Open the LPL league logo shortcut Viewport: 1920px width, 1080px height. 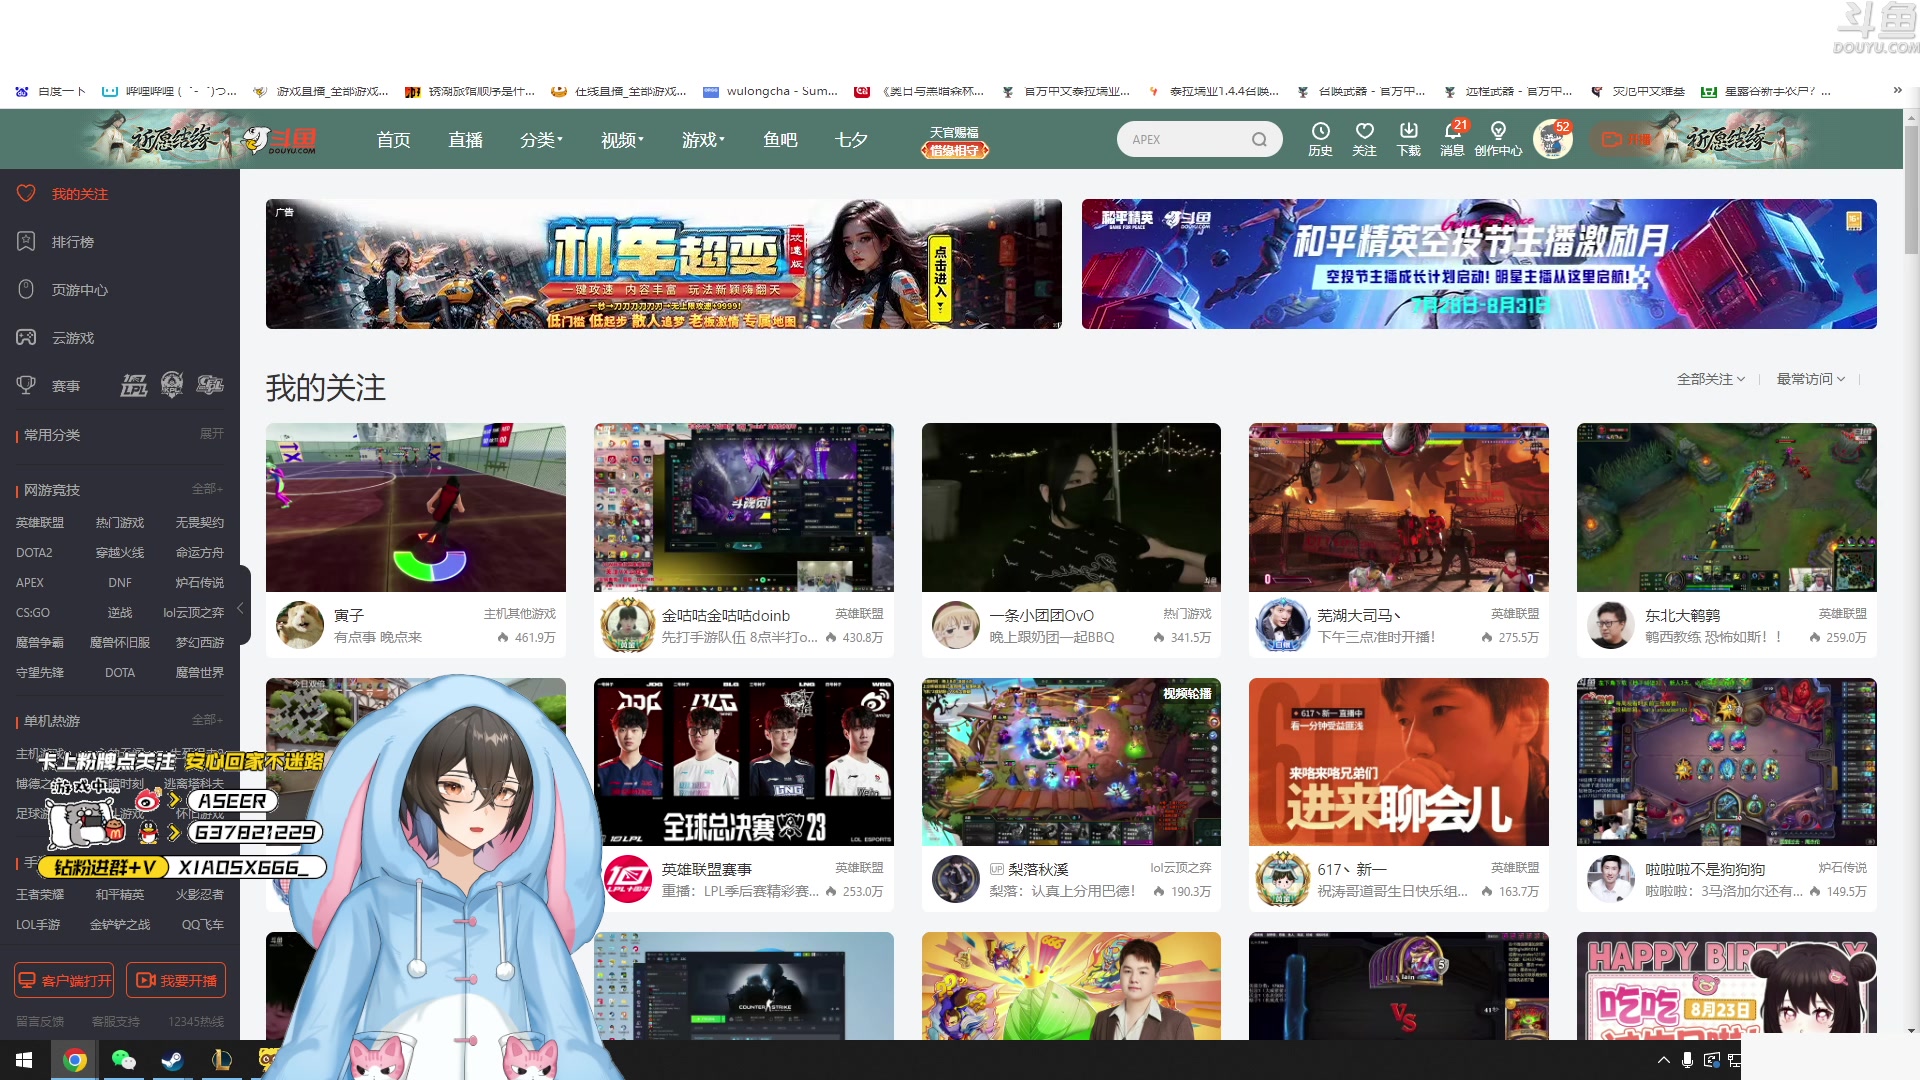134,385
